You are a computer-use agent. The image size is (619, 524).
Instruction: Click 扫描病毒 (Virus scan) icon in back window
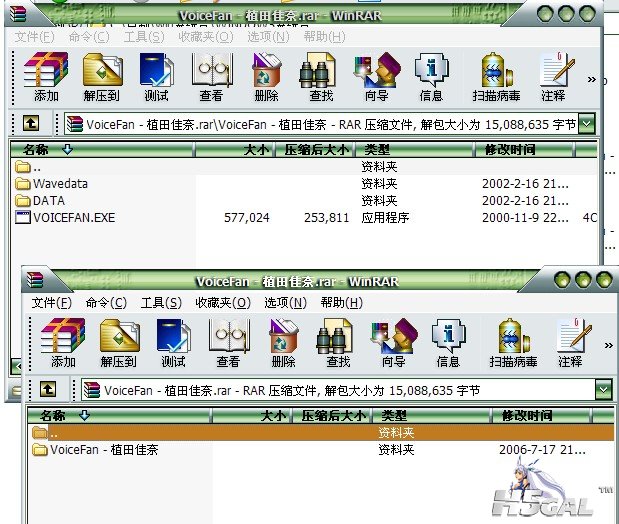click(497, 70)
